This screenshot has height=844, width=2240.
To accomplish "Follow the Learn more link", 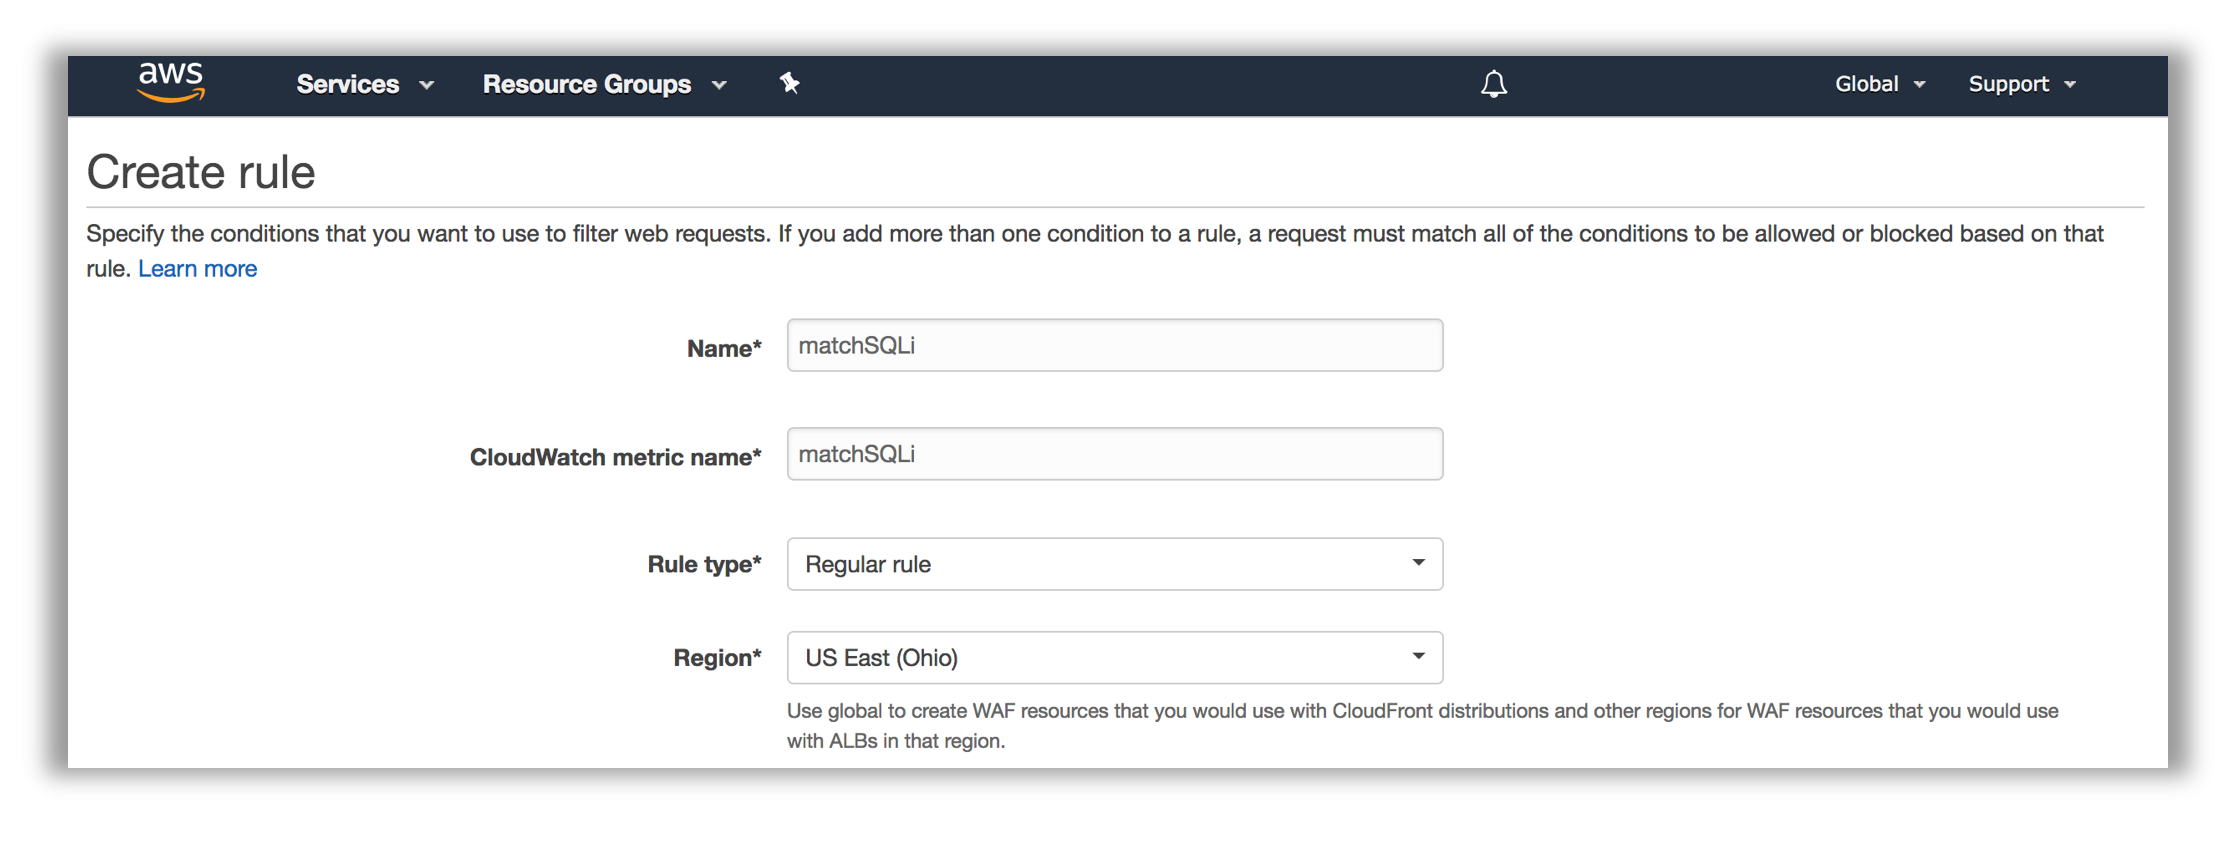I will tap(197, 269).
